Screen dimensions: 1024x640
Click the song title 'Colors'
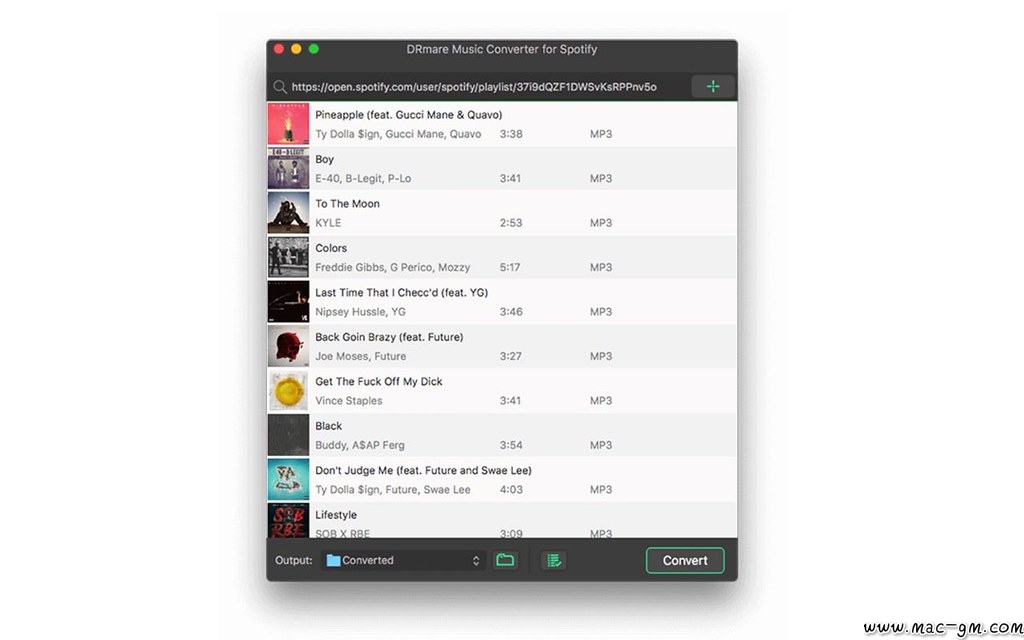point(331,248)
